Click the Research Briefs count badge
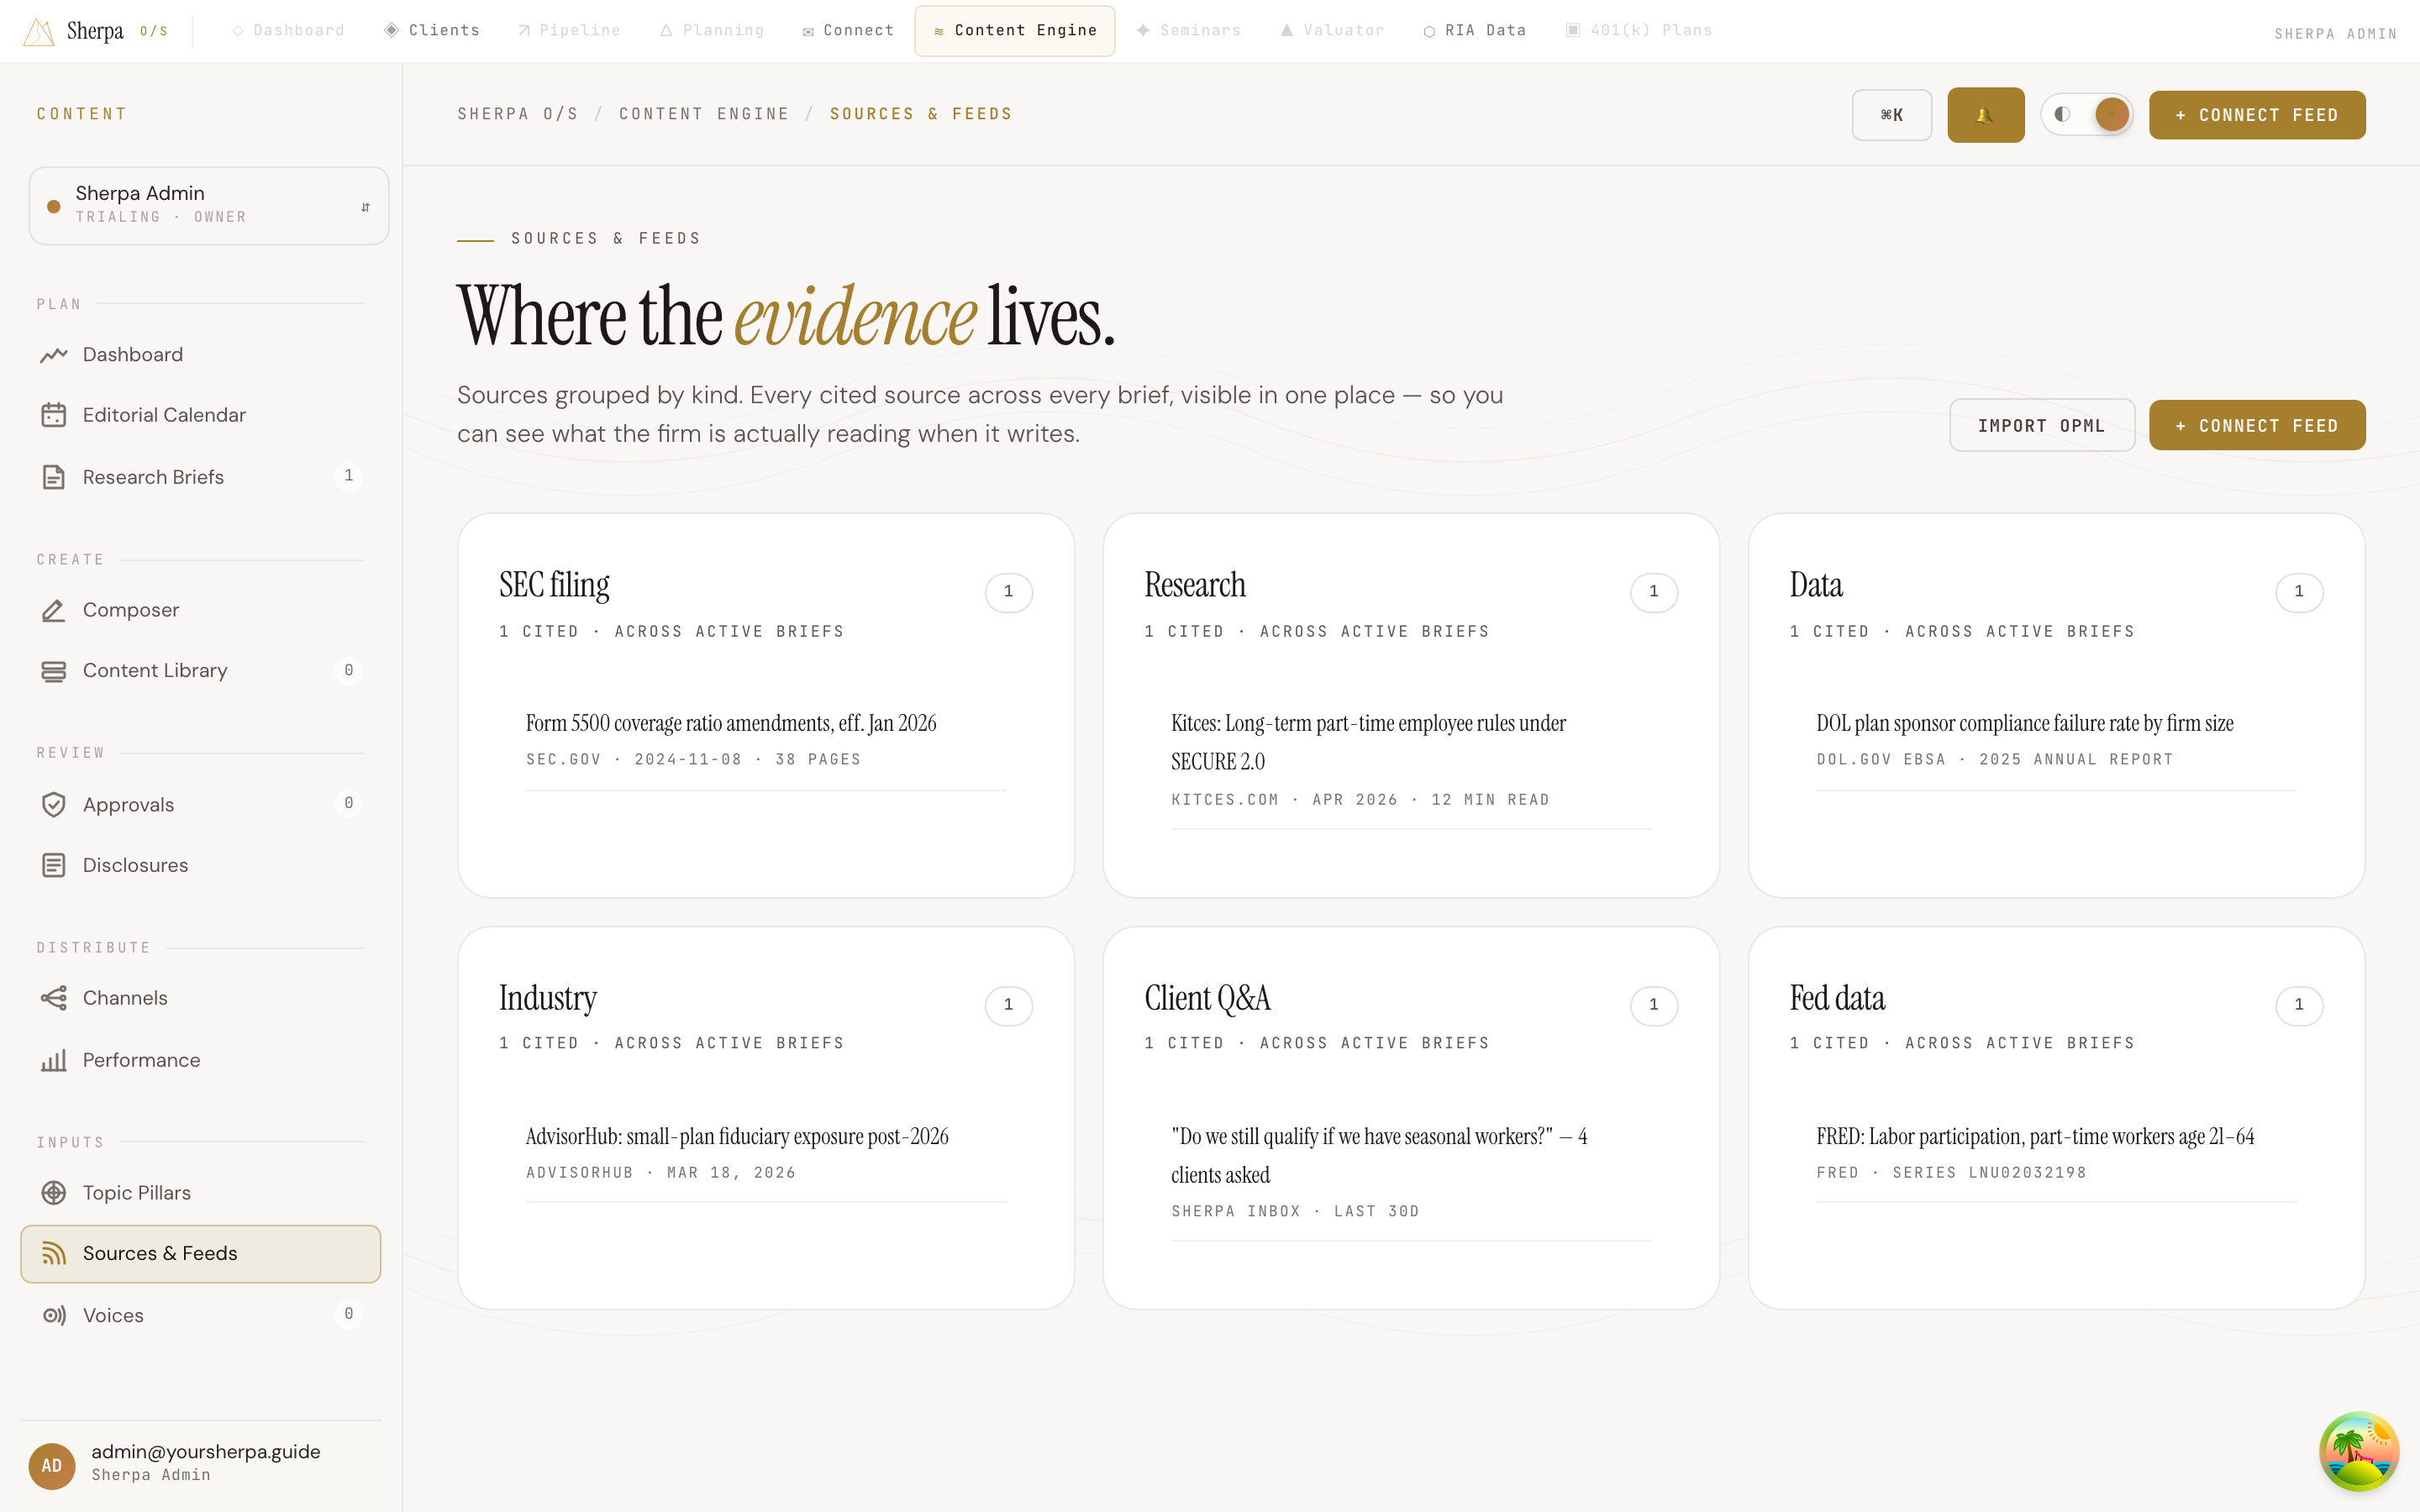Image resolution: width=2420 pixels, height=1512 pixels. (x=348, y=476)
